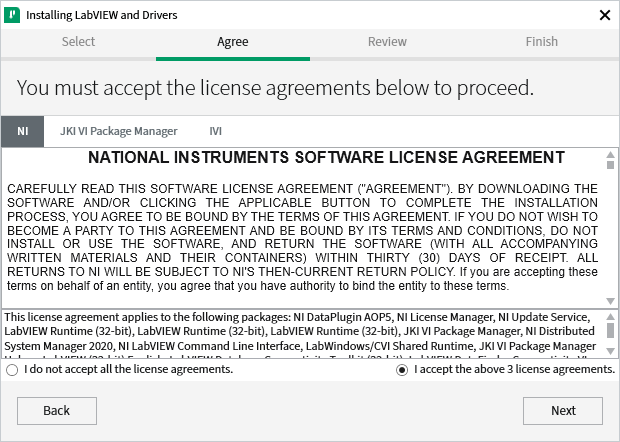Select 'I do not accept all the license agreements'

click(x=12, y=370)
